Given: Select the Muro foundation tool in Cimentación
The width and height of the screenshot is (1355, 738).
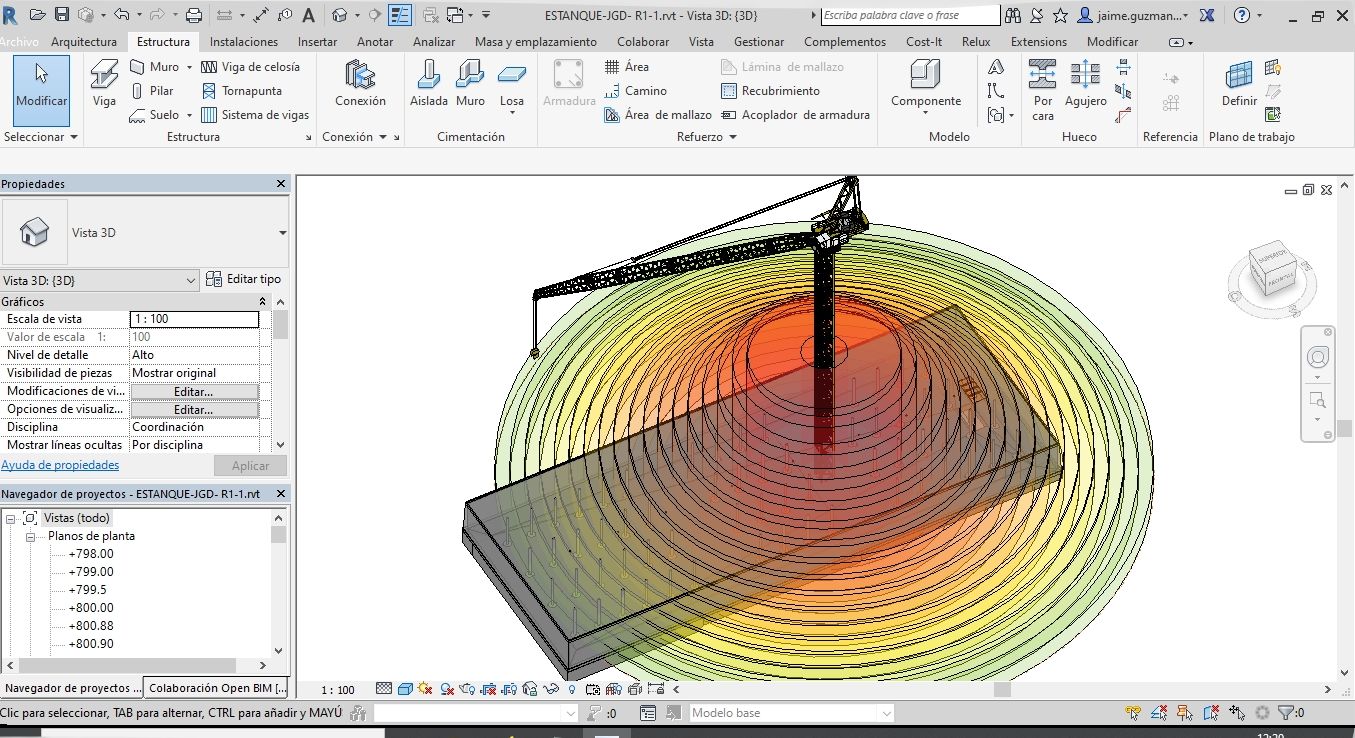Looking at the screenshot, I should tap(470, 83).
